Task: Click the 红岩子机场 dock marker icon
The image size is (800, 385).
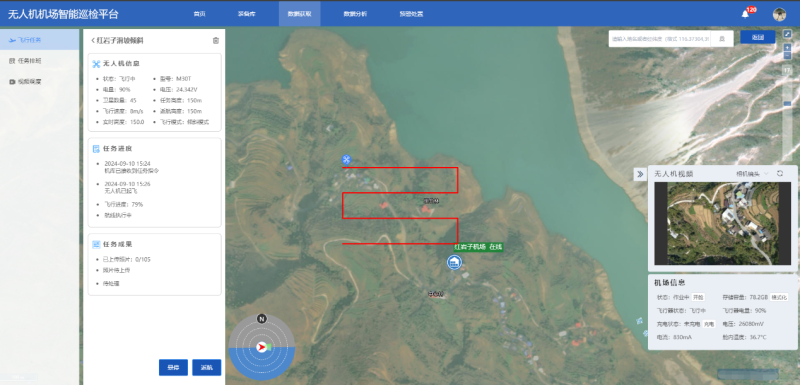Action: pos(454,263)
